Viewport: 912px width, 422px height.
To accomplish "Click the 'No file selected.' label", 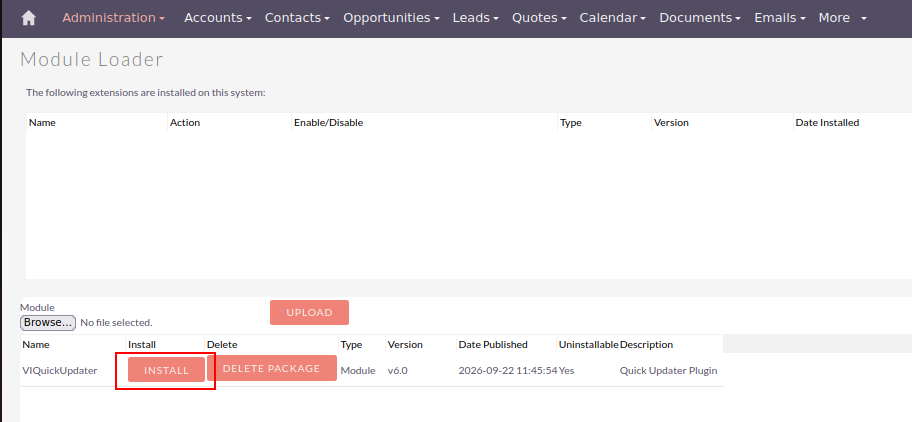I will coord(116,322).
